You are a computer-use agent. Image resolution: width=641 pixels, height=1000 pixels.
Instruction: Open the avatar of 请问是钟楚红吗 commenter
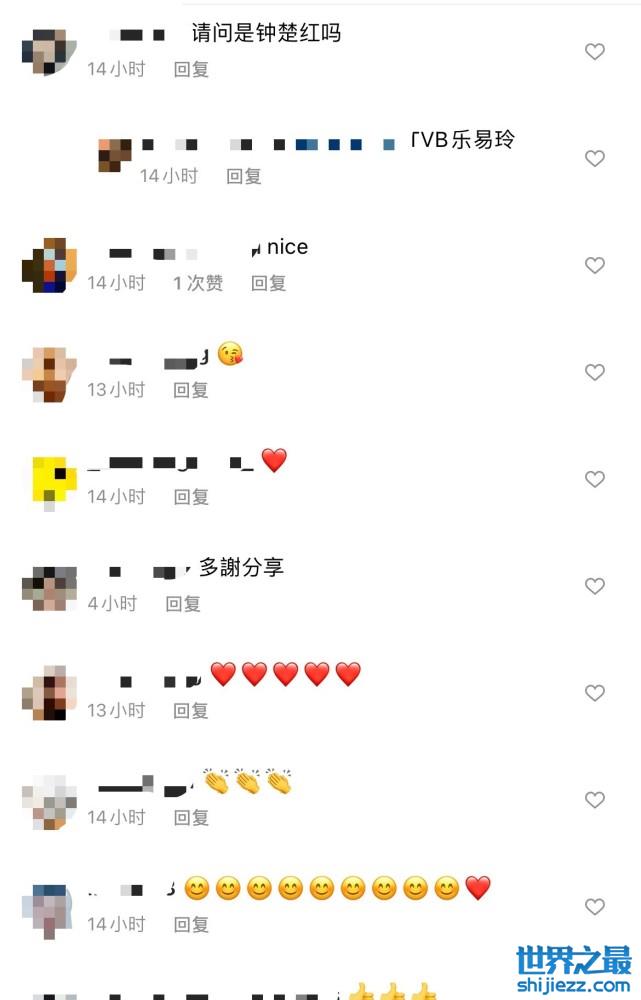pos(49,52)
